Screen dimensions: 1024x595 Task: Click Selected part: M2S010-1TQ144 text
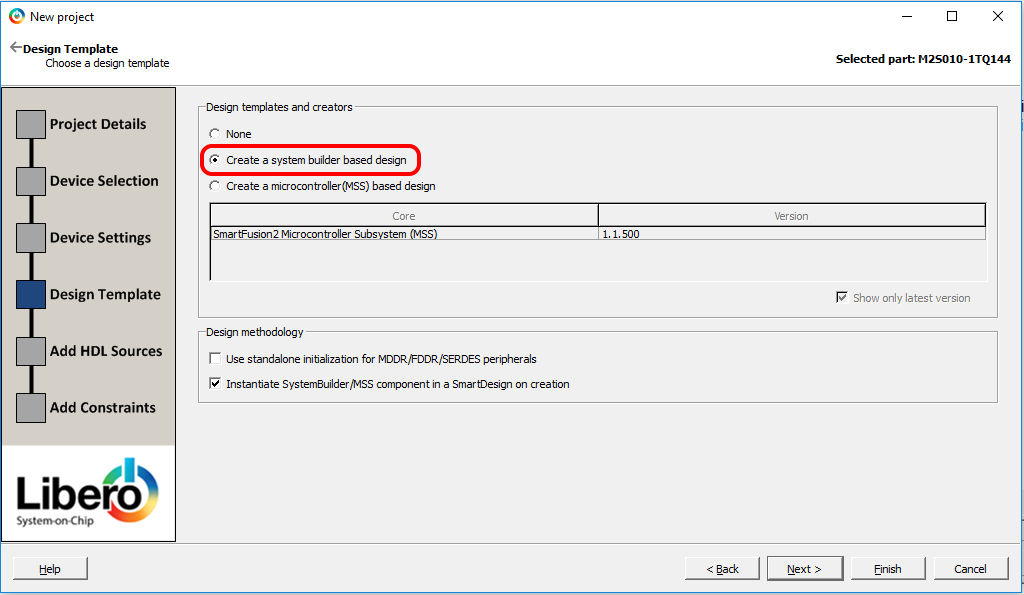[x=923, y=59]
